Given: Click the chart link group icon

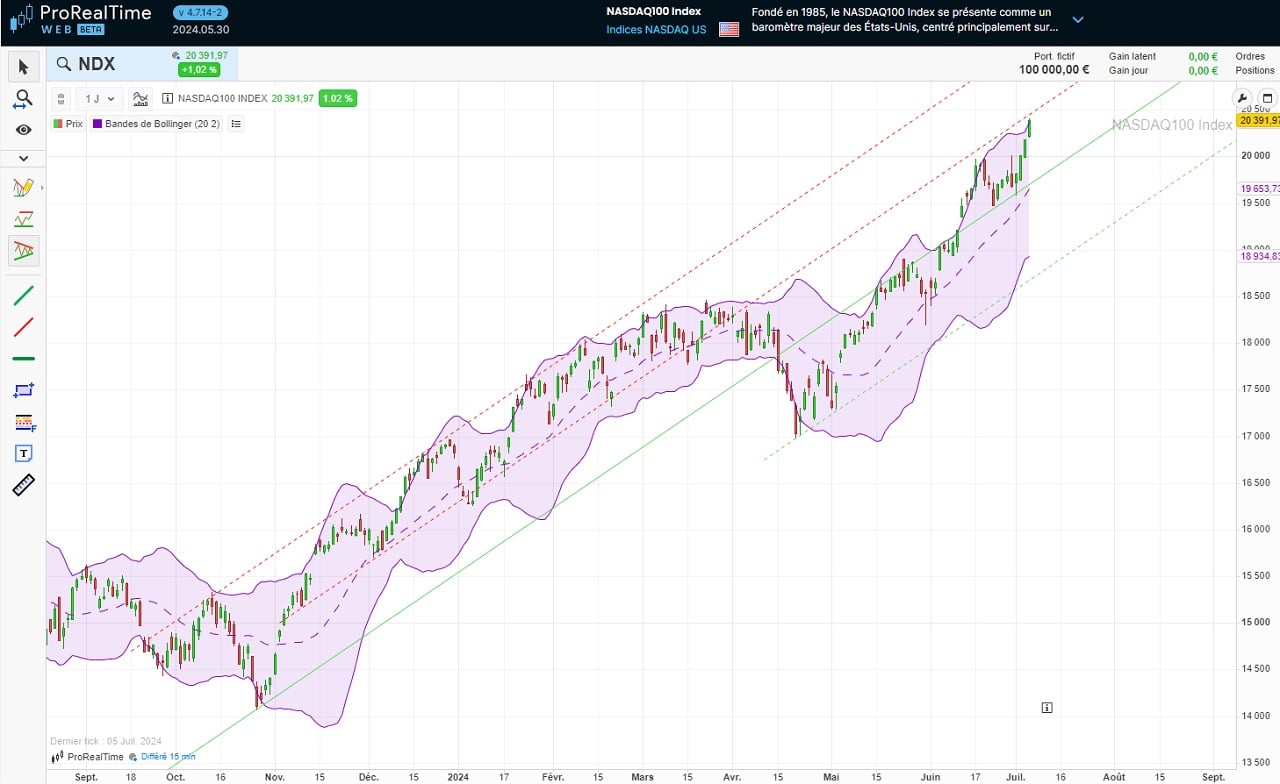Looking at the screenshot, I should [x=61, y=98].
